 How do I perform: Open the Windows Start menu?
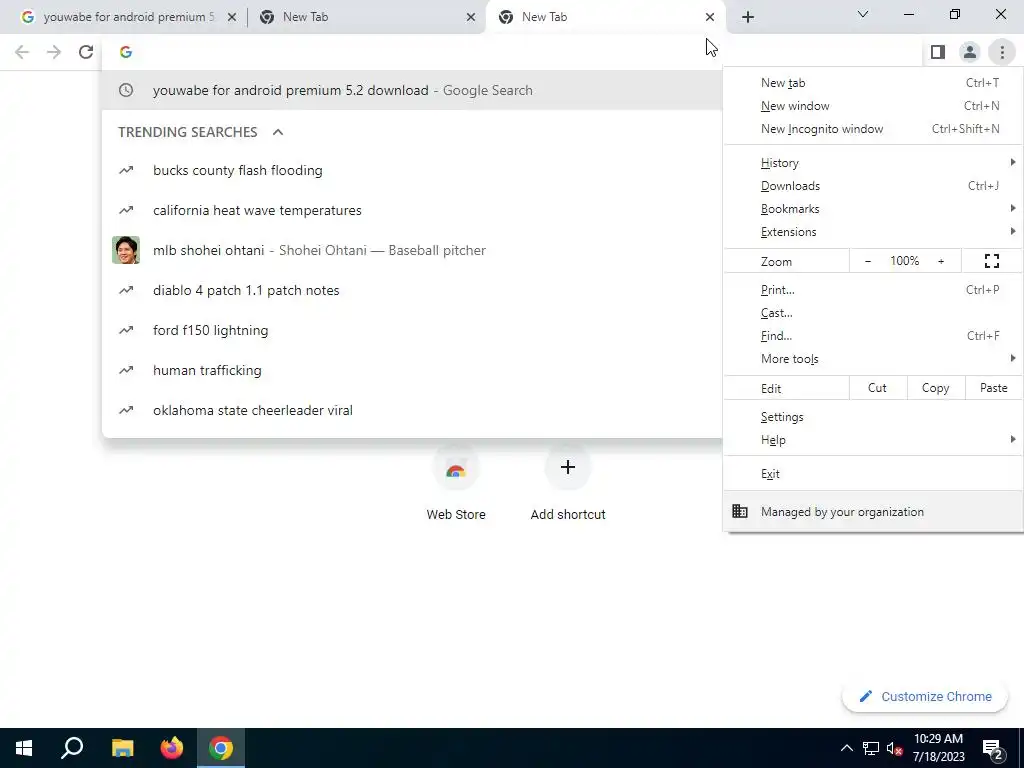24,748
